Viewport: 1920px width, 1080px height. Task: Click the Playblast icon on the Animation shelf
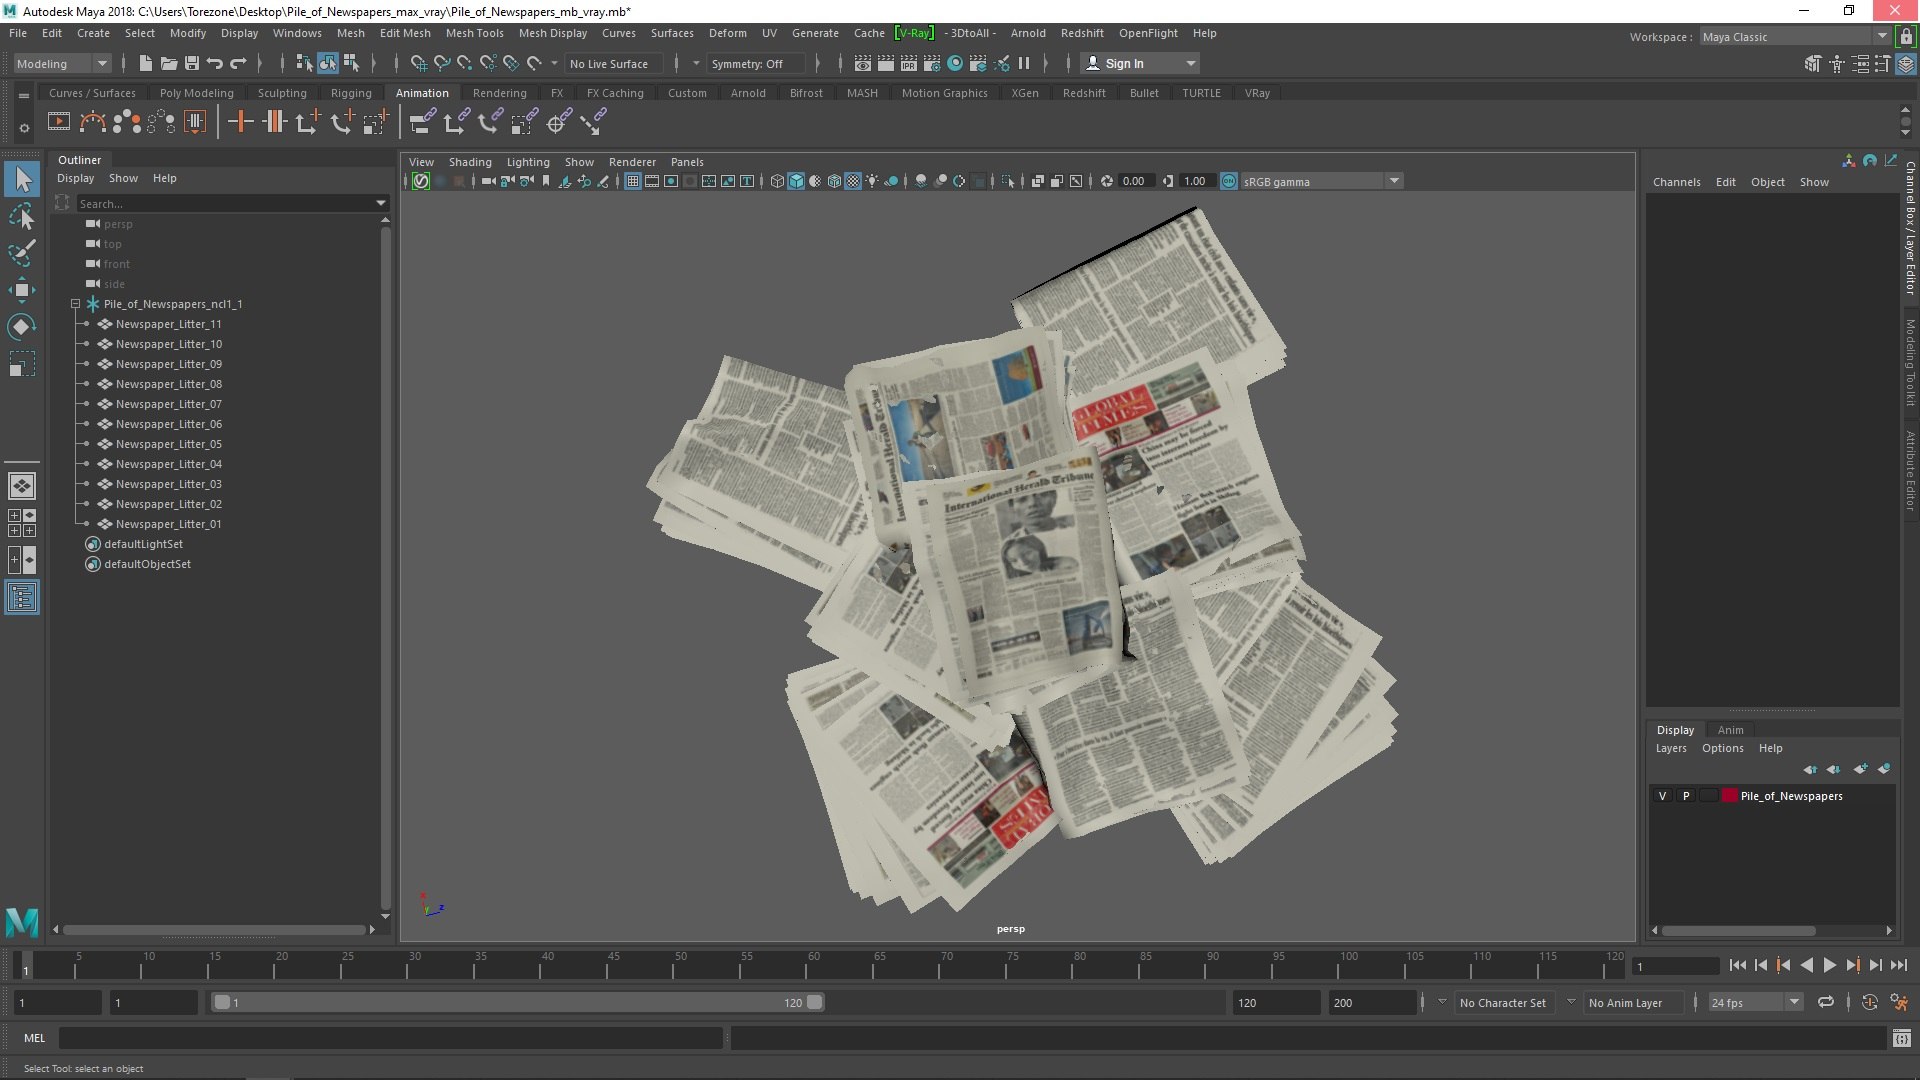pos(59,122)
